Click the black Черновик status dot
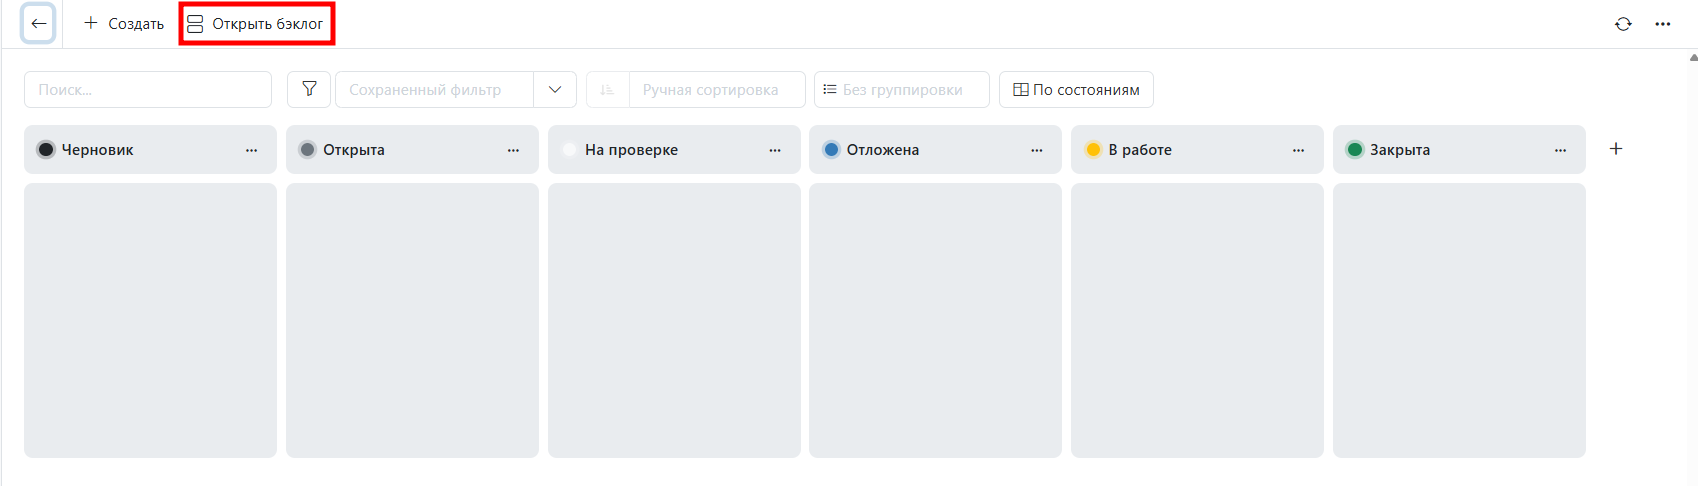1698x486 pixels. pos(46,150)
